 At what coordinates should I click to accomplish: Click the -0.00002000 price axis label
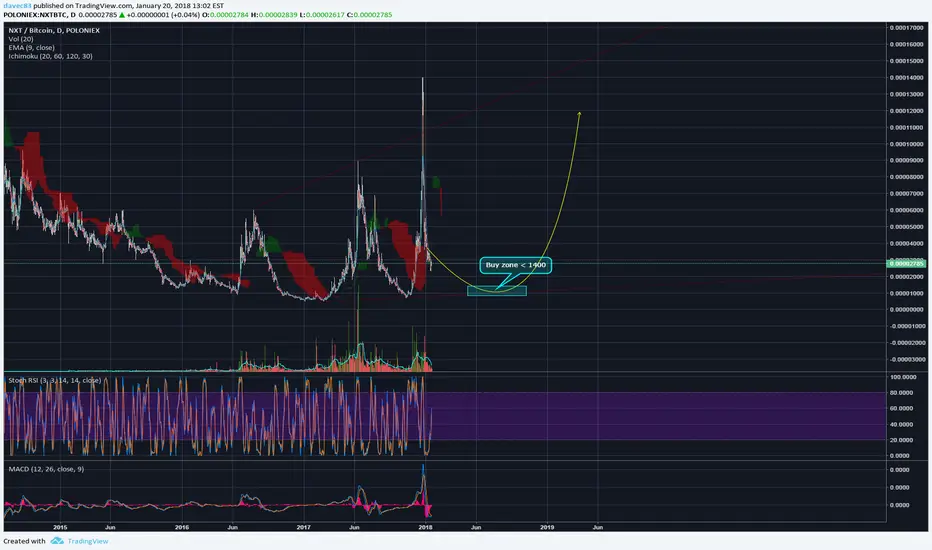(907, 342)
